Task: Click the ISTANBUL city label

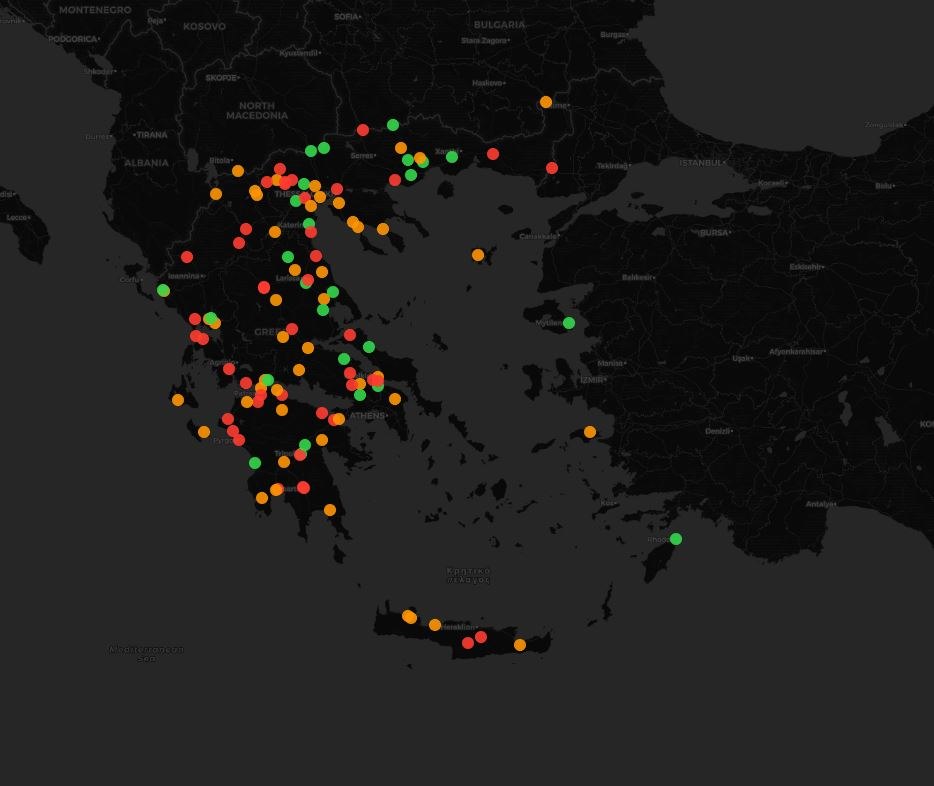Action: [x=700, y=162]
